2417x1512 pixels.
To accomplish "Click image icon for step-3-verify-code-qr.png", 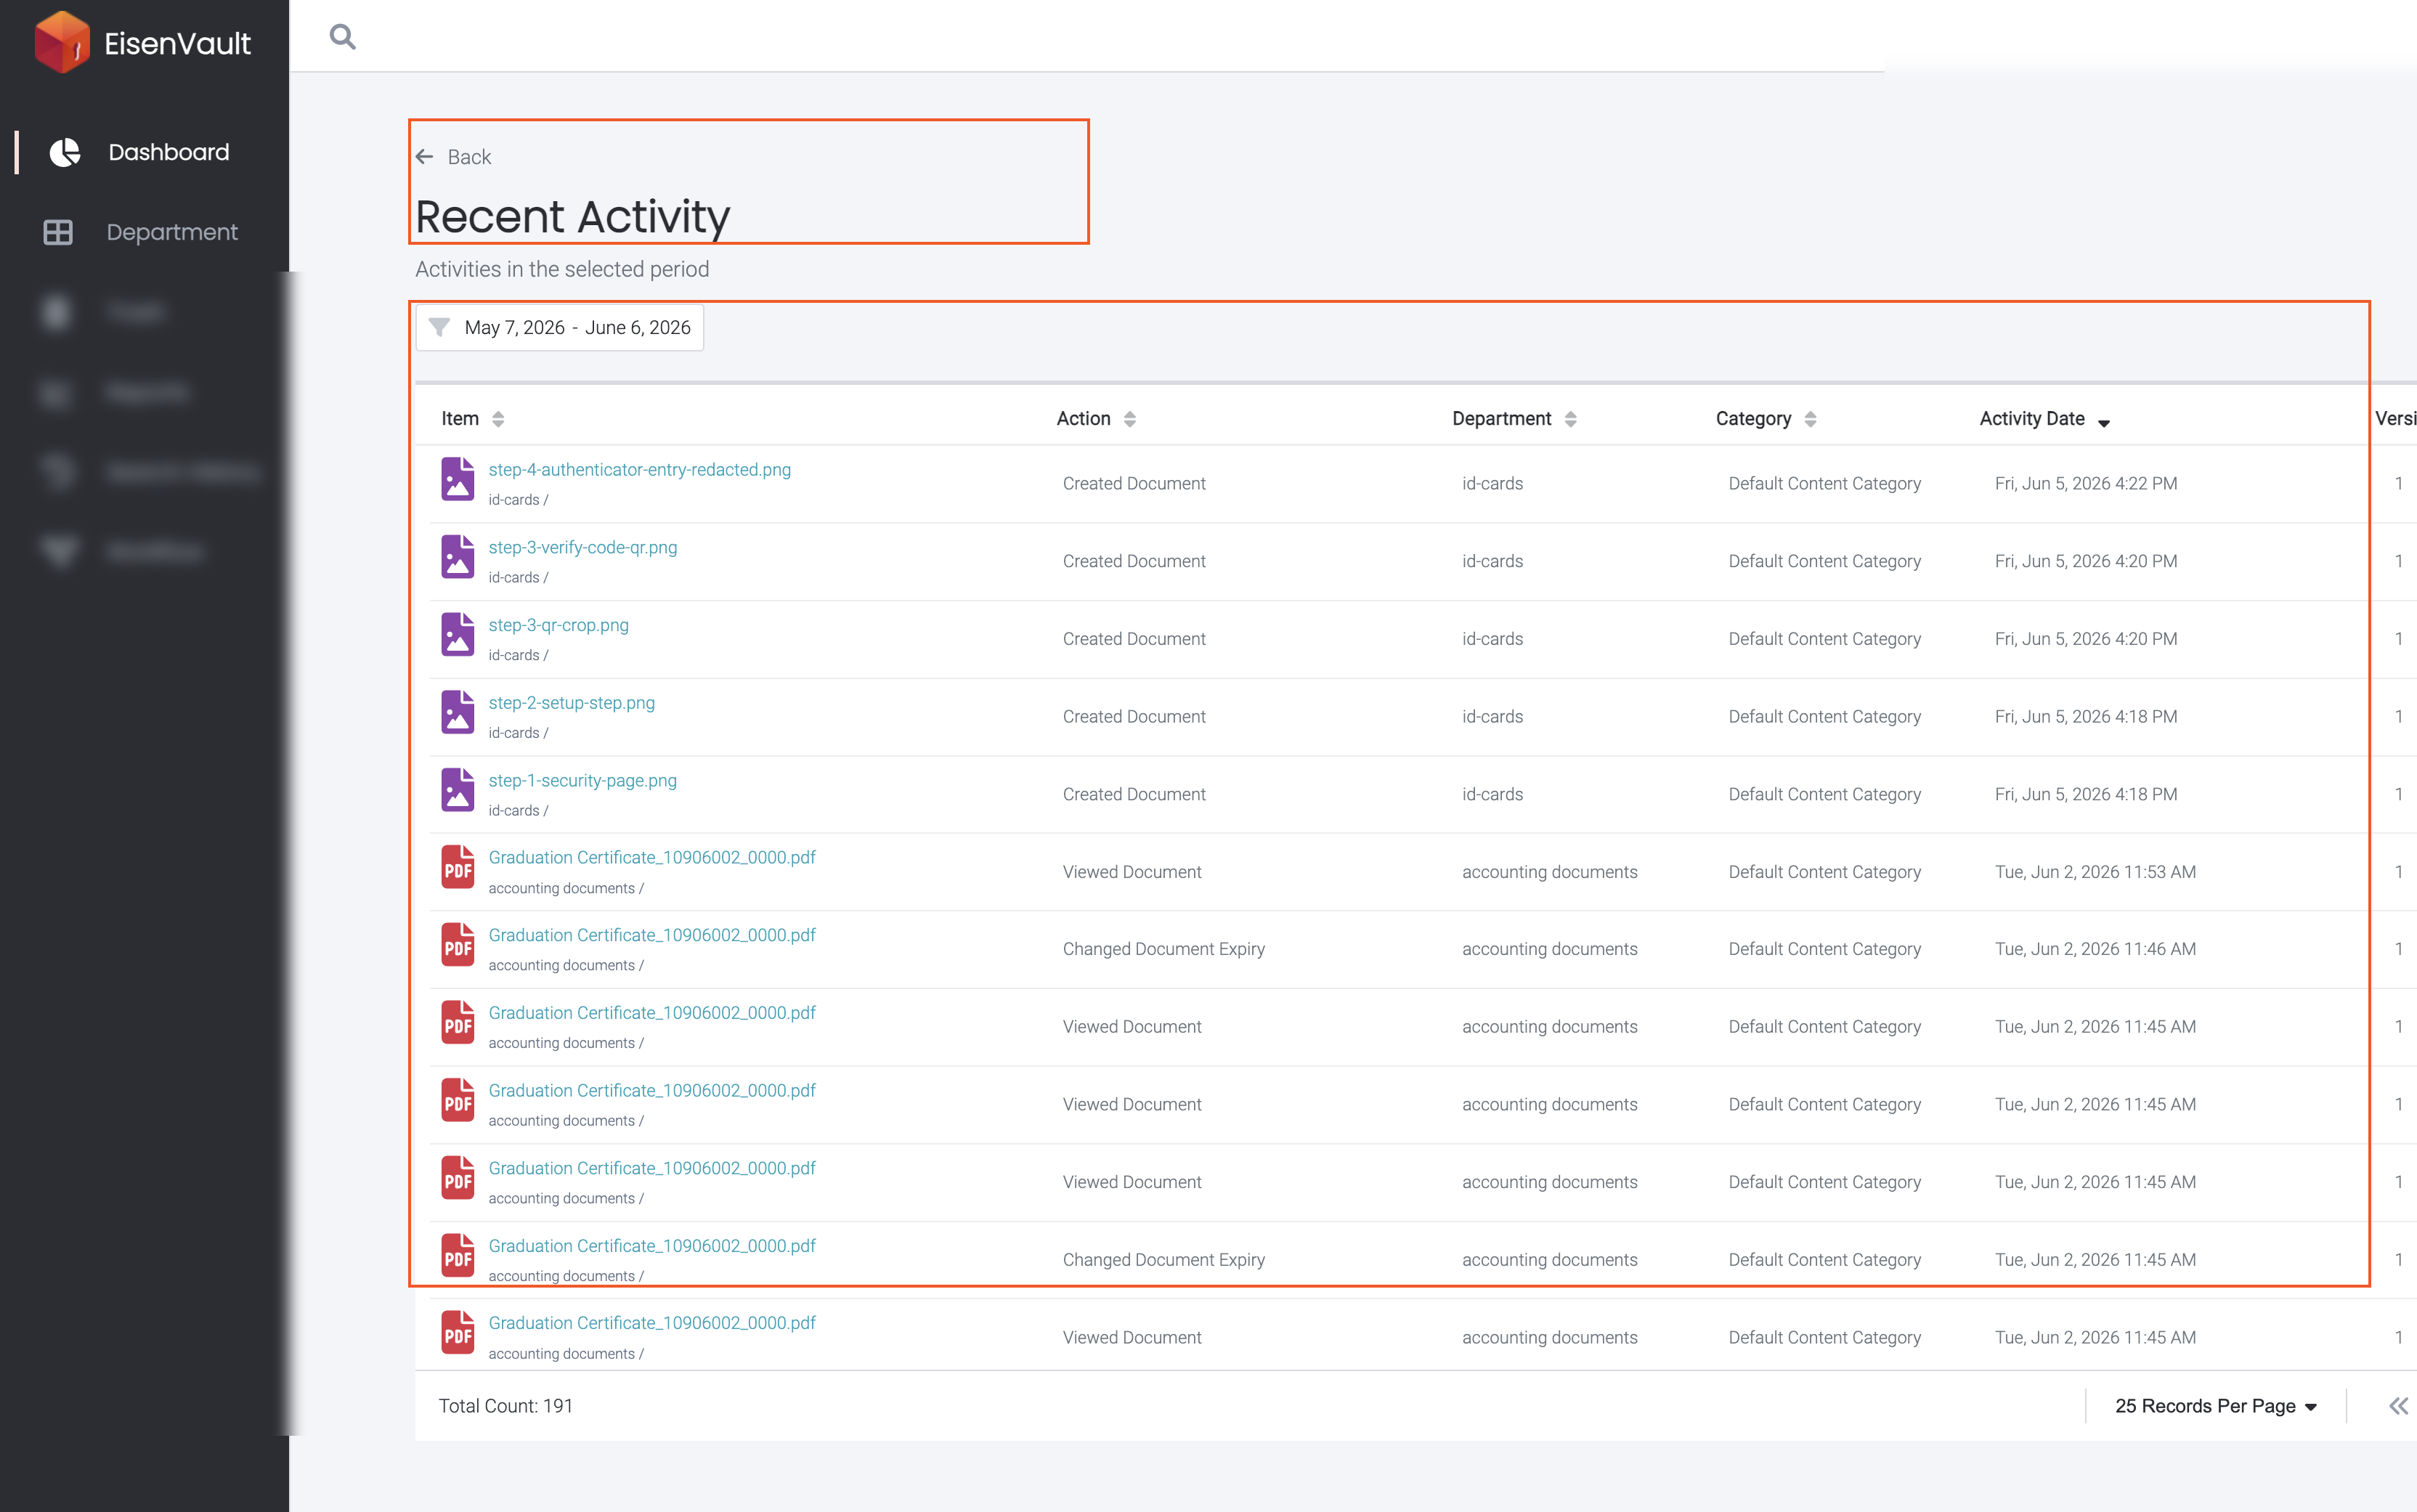I will (458, 557).
